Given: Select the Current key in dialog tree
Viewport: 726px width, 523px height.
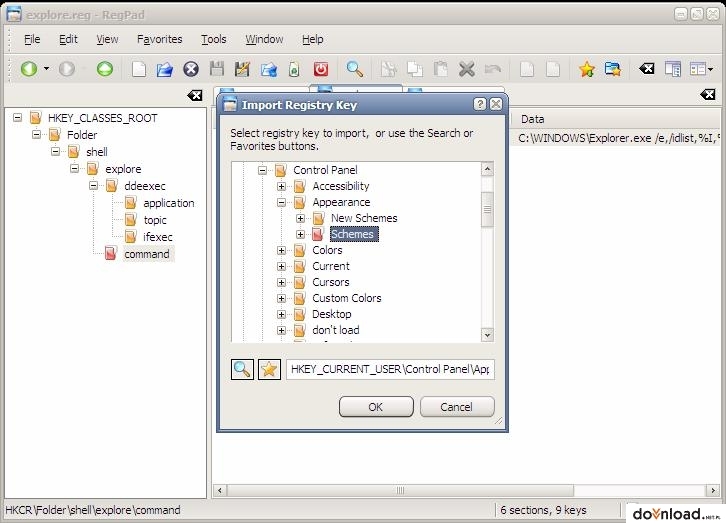Looking at the screenshot, I should pos(331,266).
